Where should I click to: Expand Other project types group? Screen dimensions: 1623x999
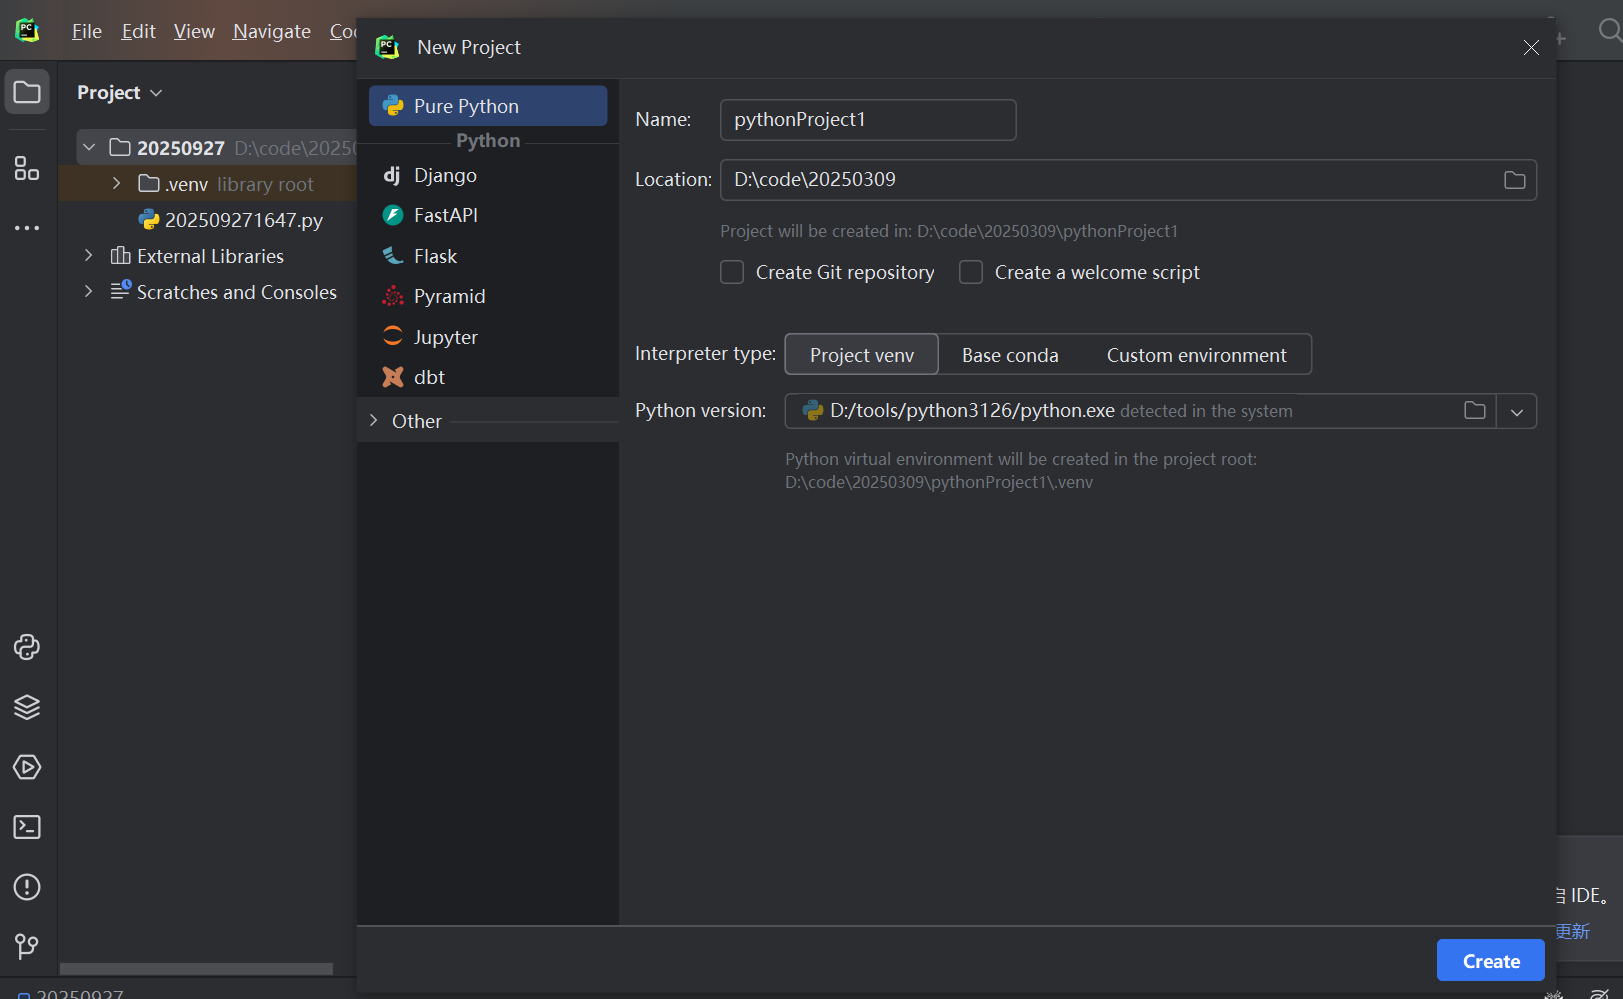(374, 421)
